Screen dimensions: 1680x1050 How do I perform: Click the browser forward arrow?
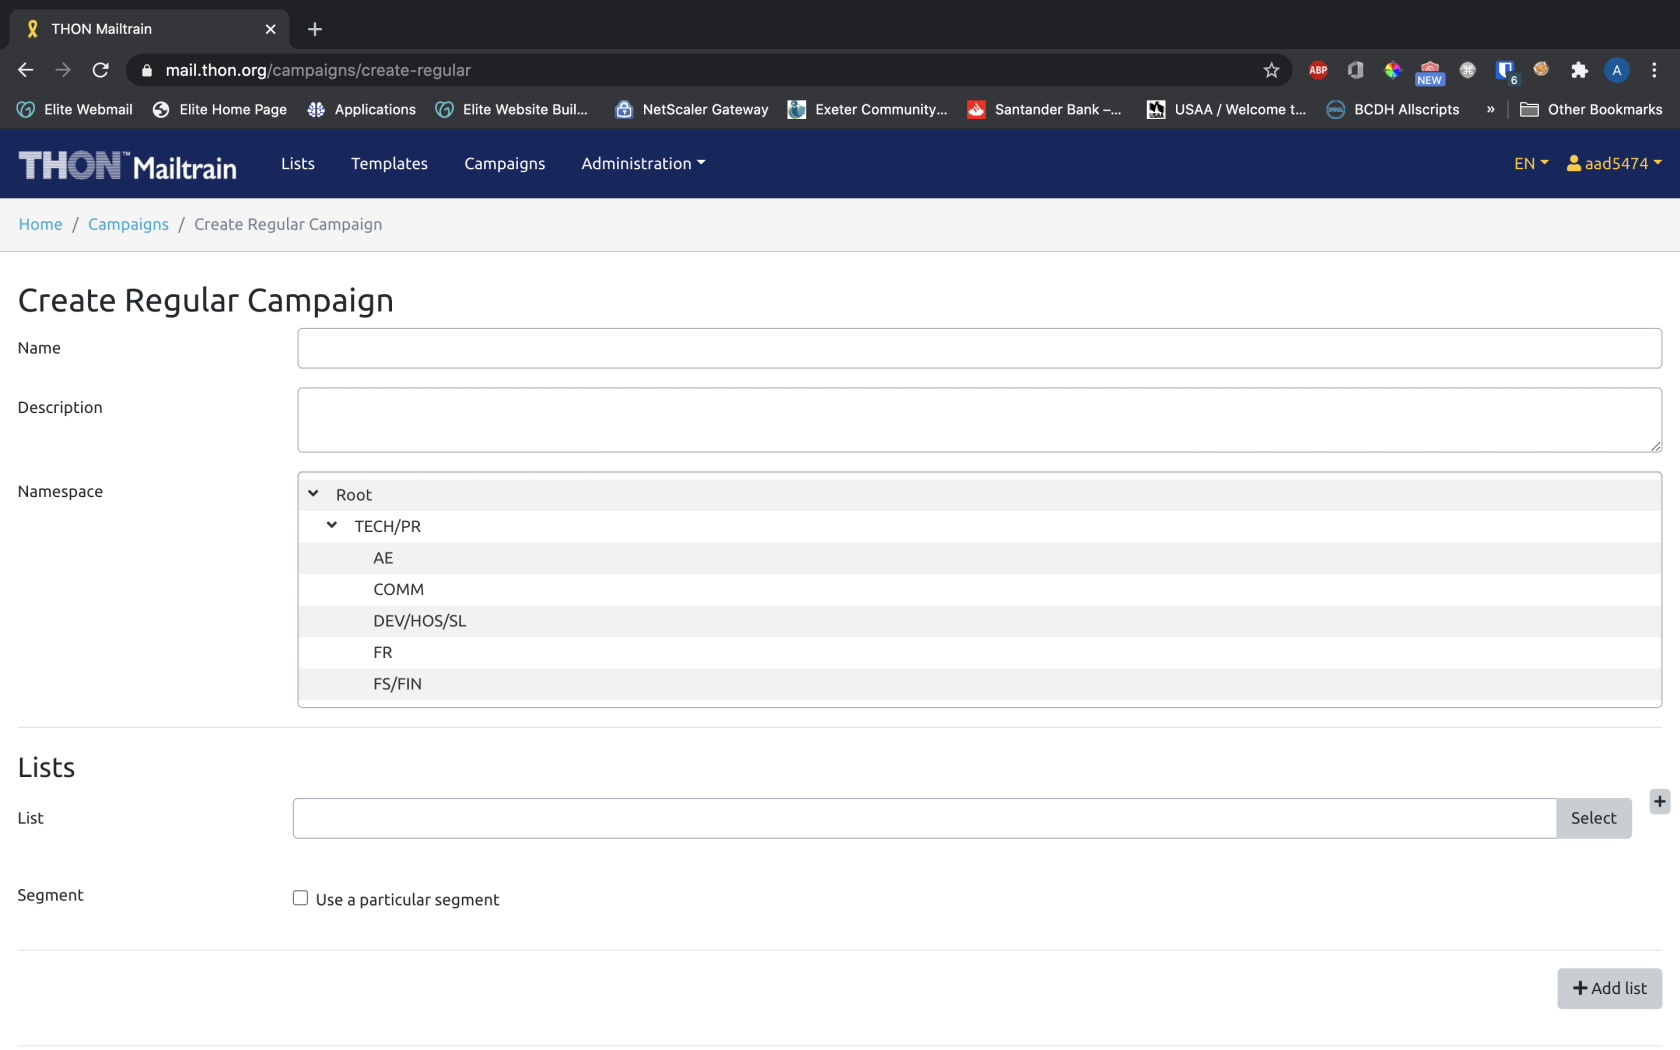click(x=63, y=70)
